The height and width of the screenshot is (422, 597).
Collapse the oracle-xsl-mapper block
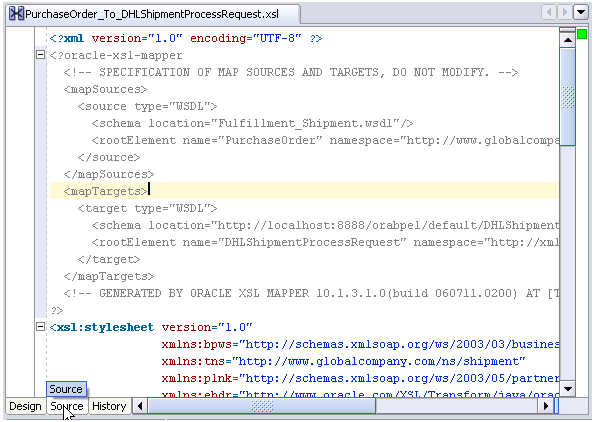click(x=40, y=55)
